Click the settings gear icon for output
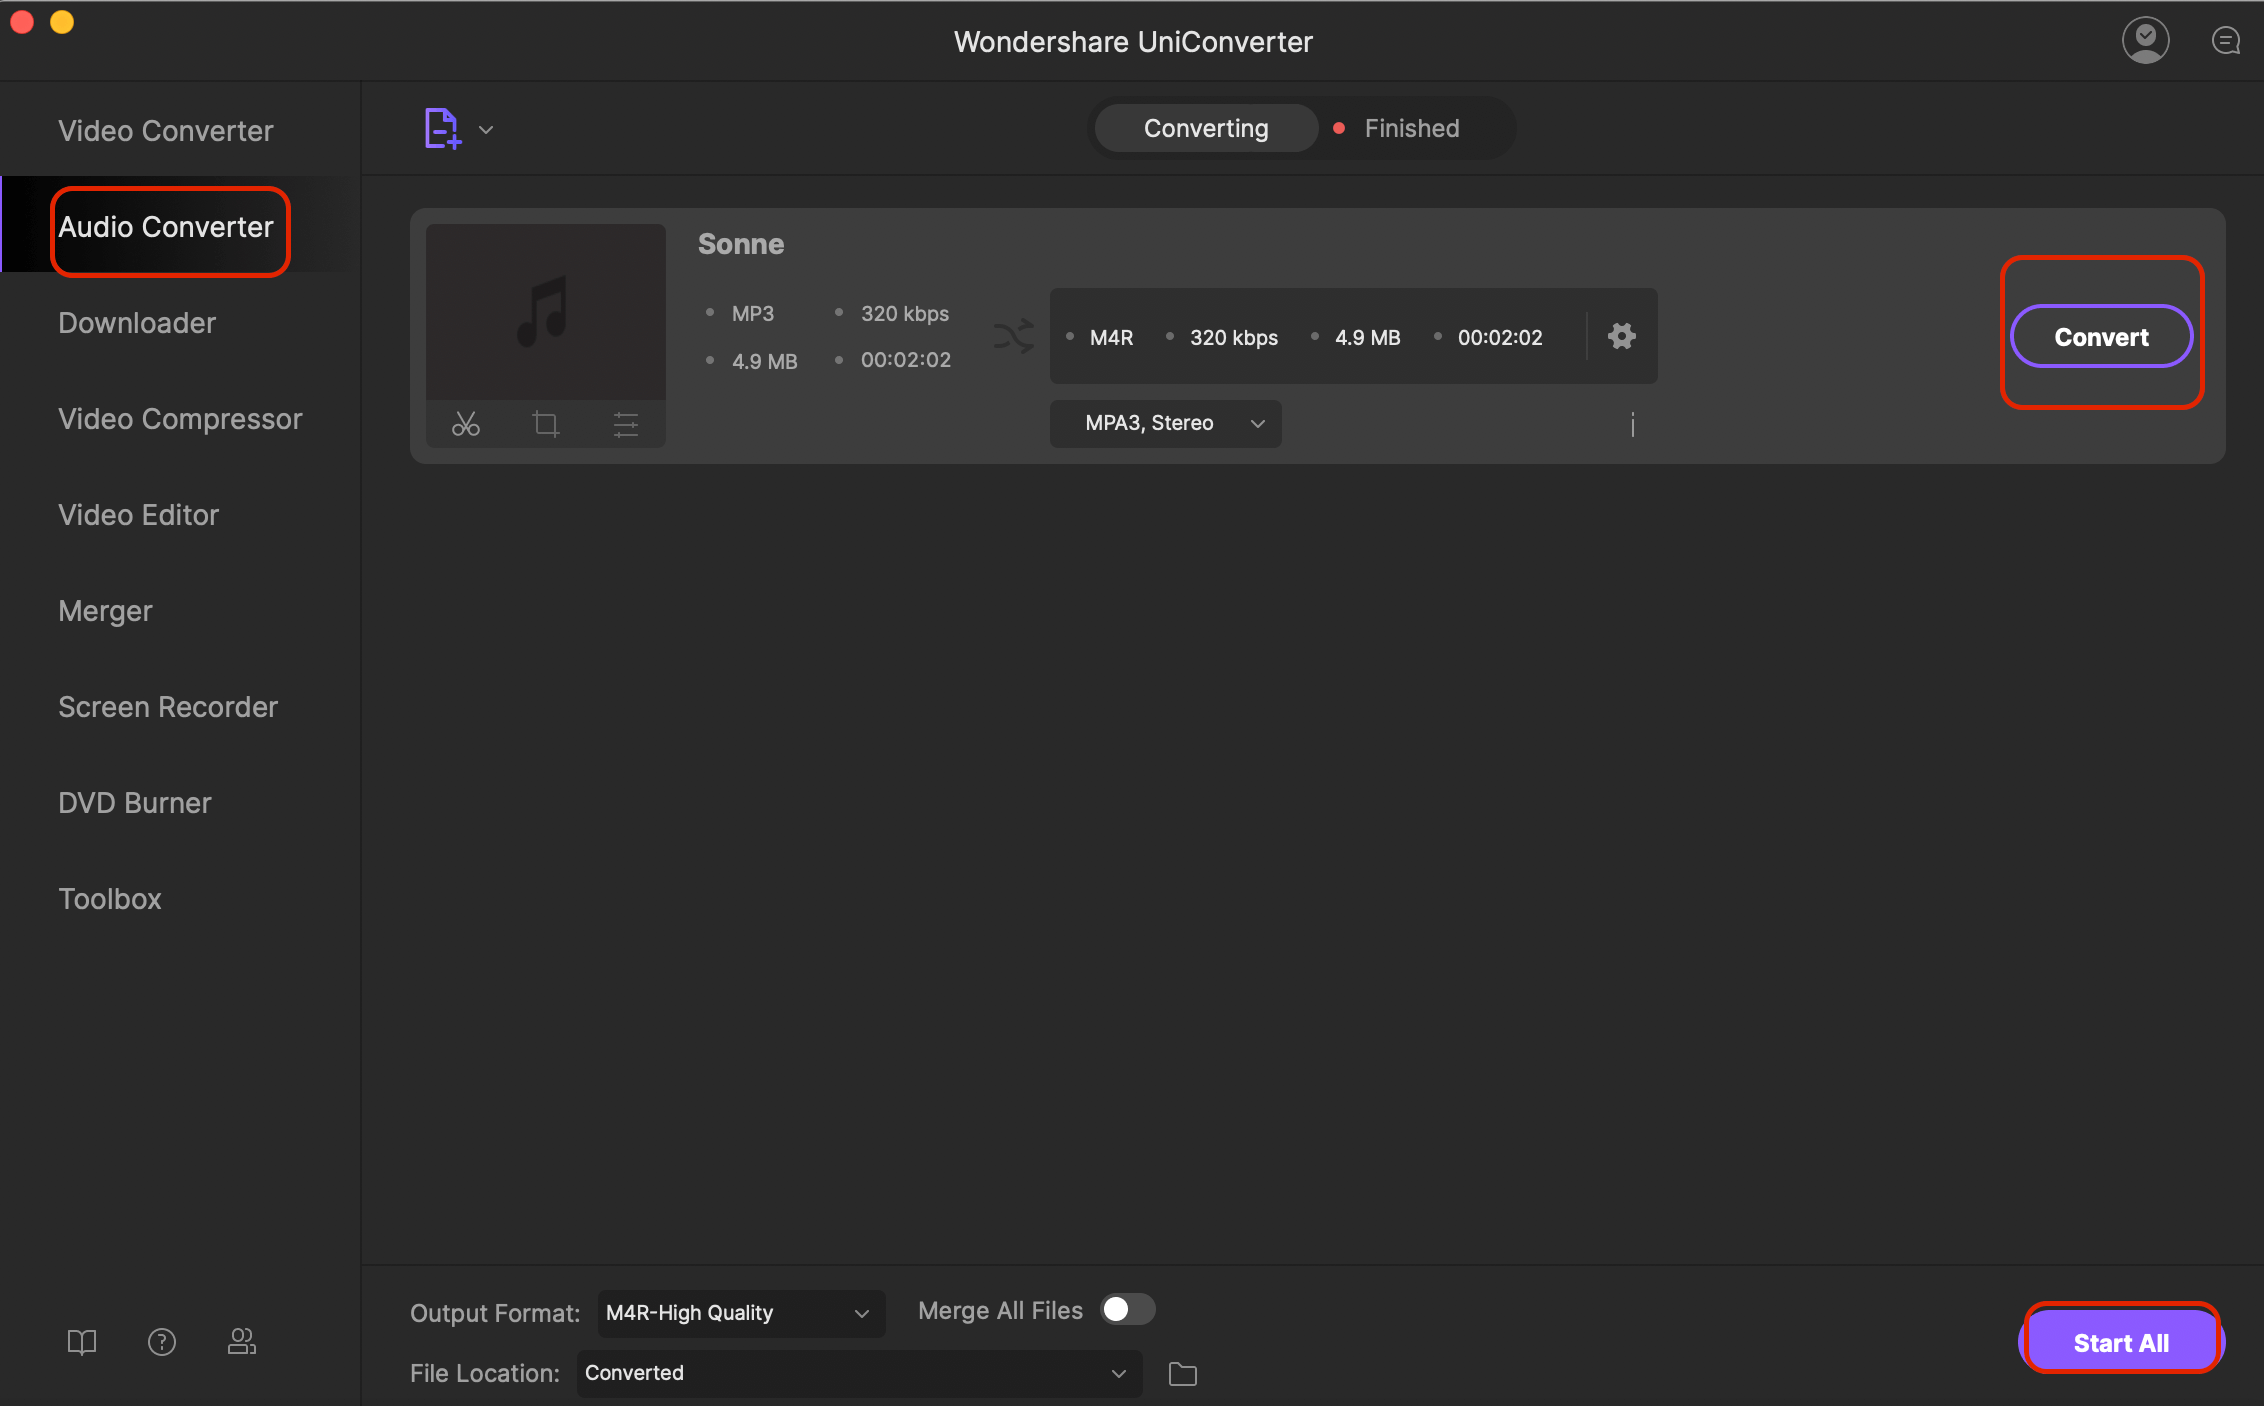 tap(1621, 335)
